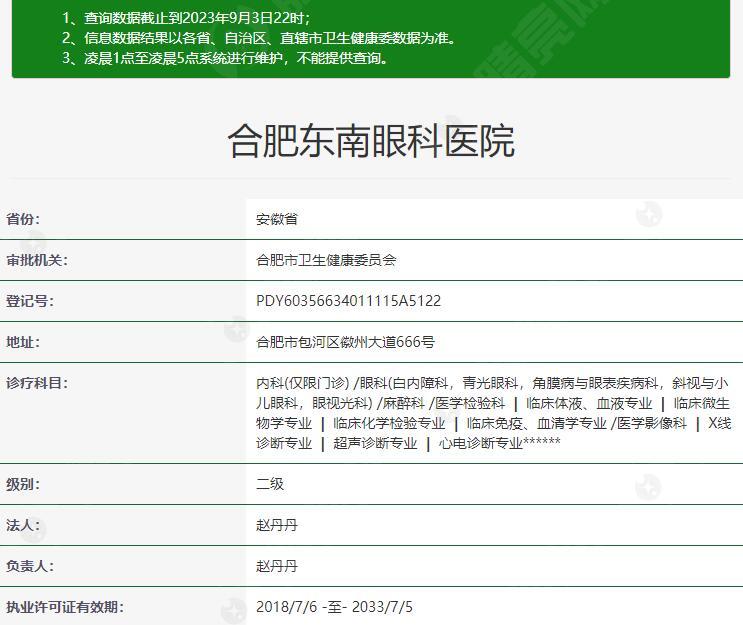
Task: Click the 级别 label
Action: tap(23, 484)
